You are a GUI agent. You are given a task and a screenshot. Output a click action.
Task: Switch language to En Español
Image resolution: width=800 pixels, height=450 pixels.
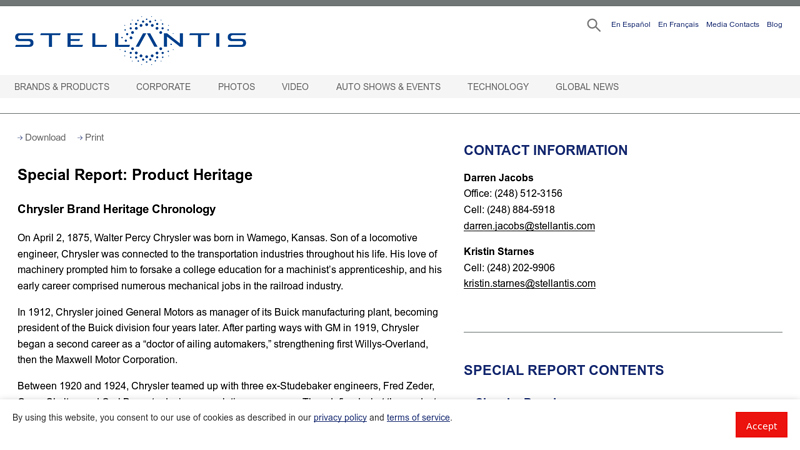[x=630, y=24]
